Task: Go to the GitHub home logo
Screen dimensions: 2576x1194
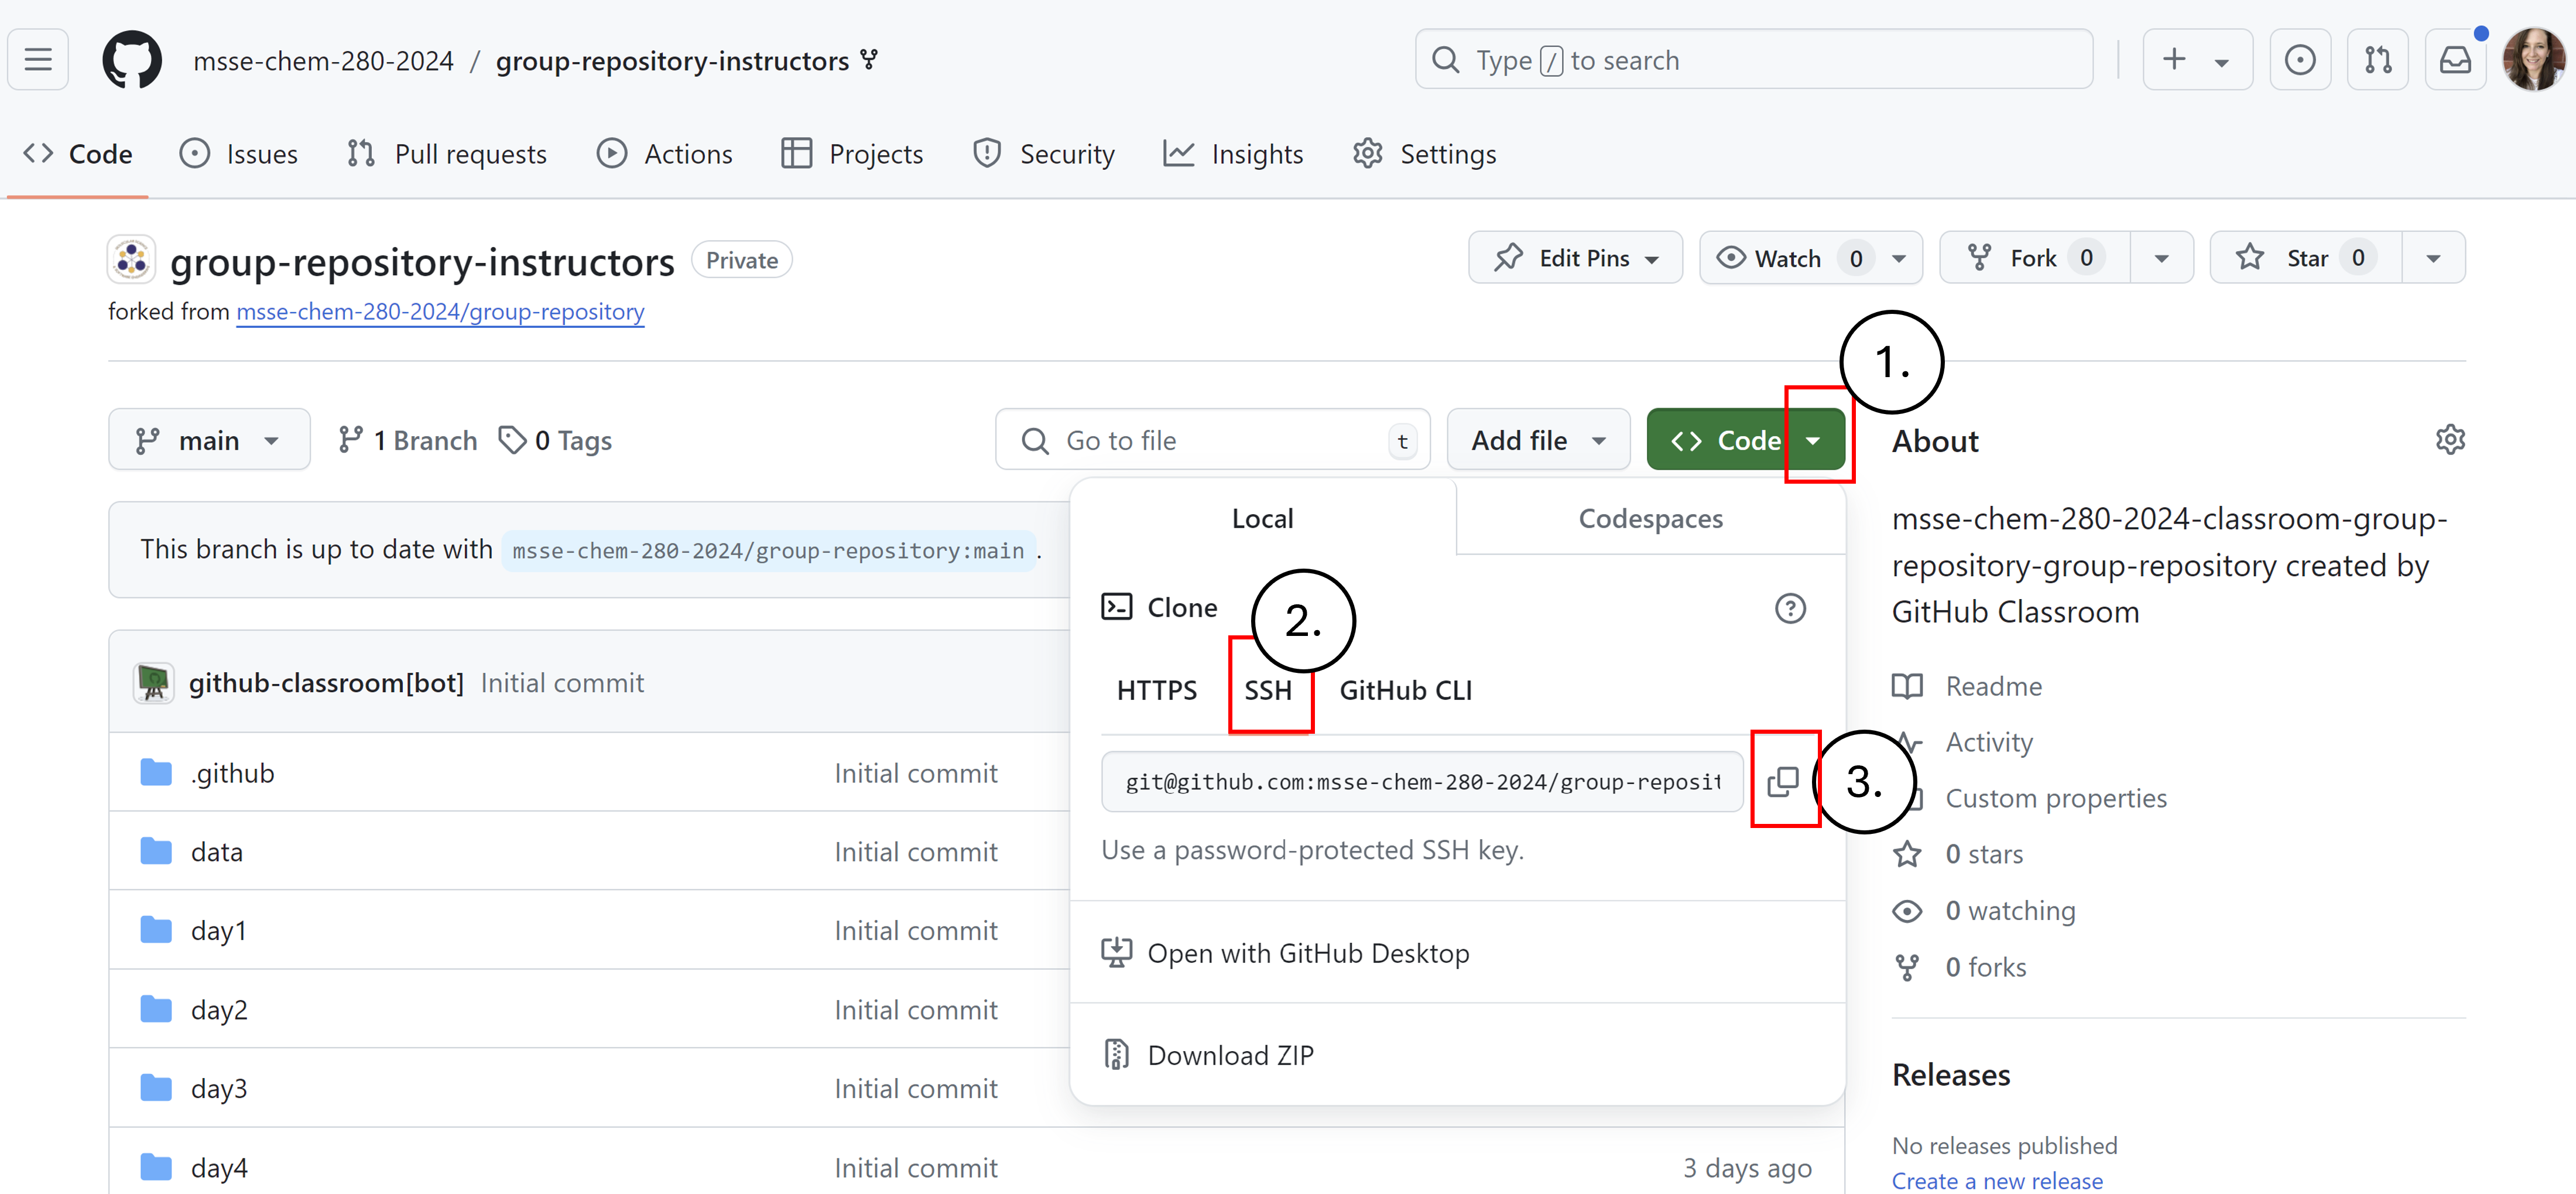Action: 132,60
